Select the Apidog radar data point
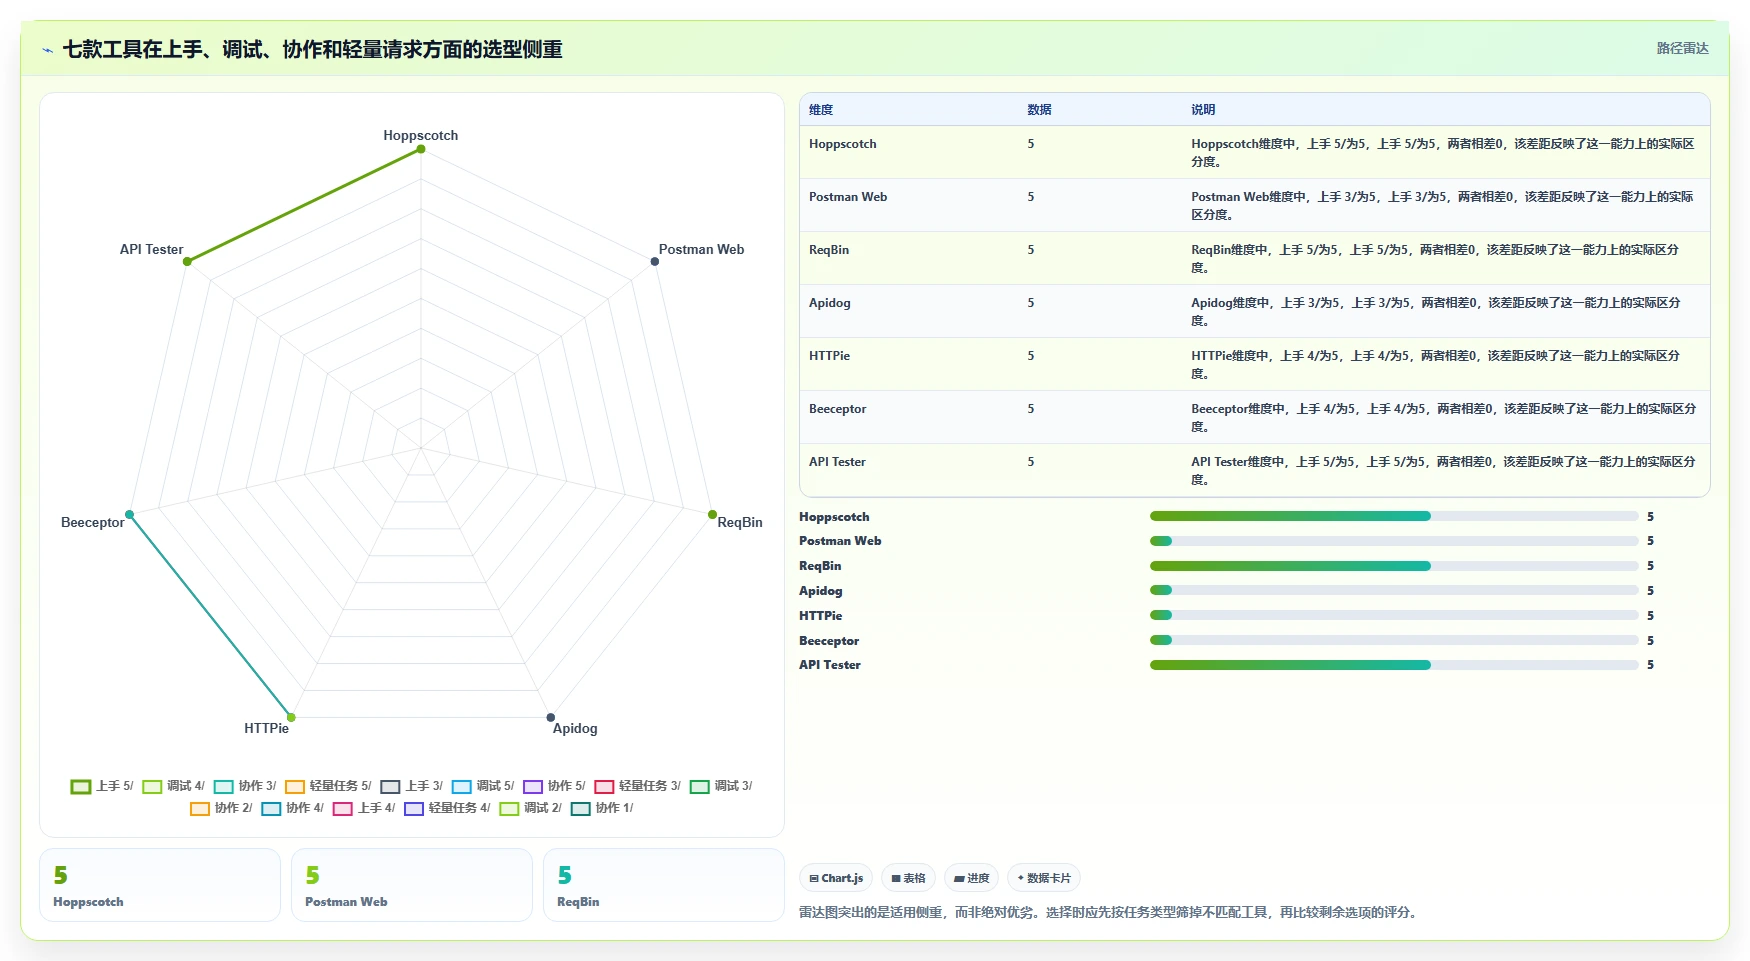This screenshot has width=1750, height=961. [550, 717]
